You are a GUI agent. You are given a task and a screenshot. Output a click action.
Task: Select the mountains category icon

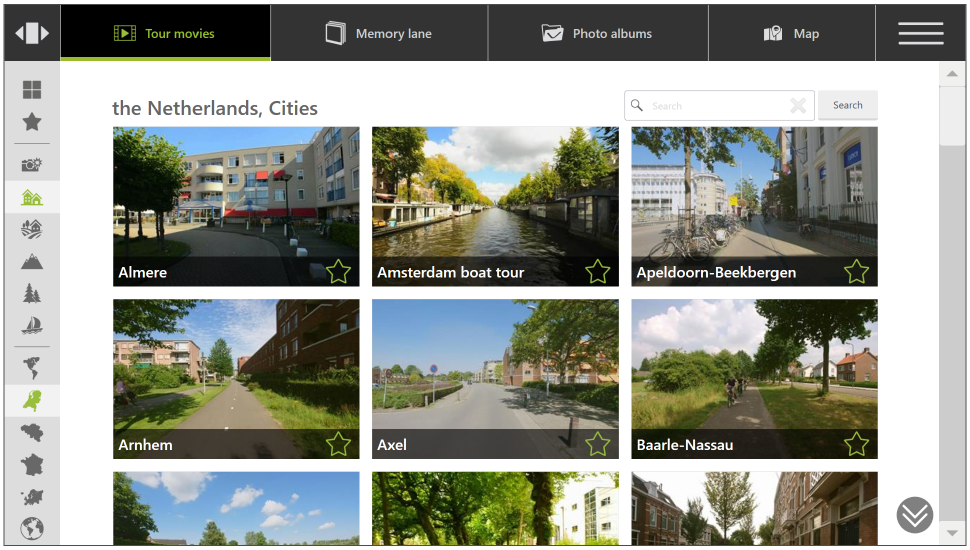[32, 262]
